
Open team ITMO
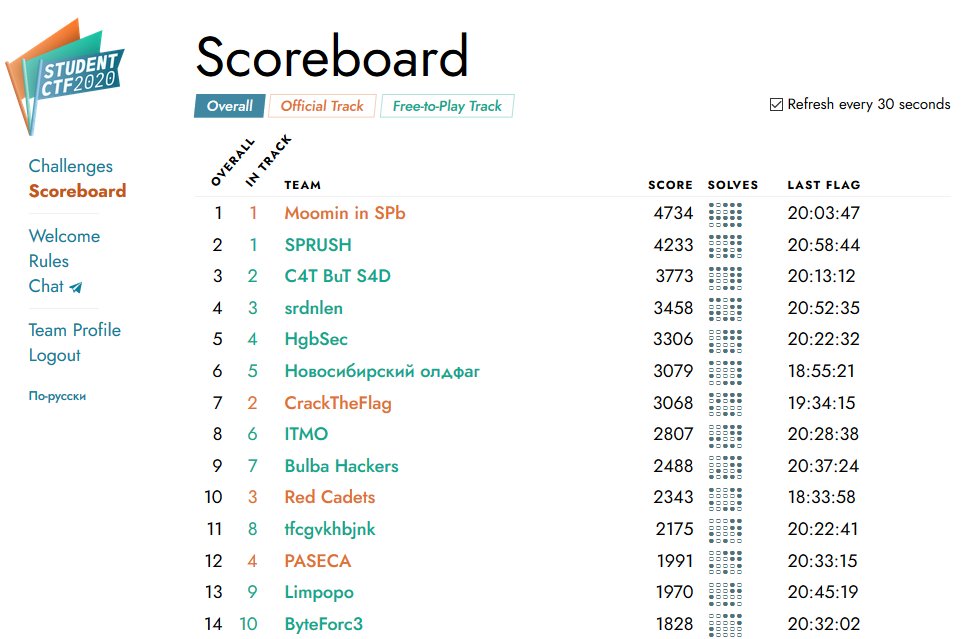(306, 434)
